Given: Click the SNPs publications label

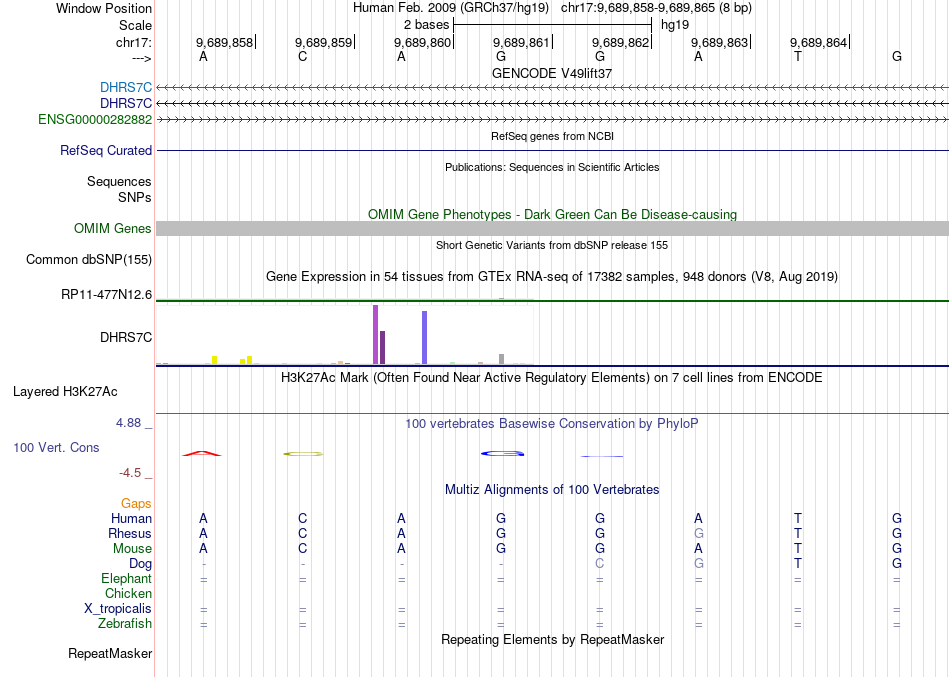Looking at the screenshot, I should [x=135, y=197].
